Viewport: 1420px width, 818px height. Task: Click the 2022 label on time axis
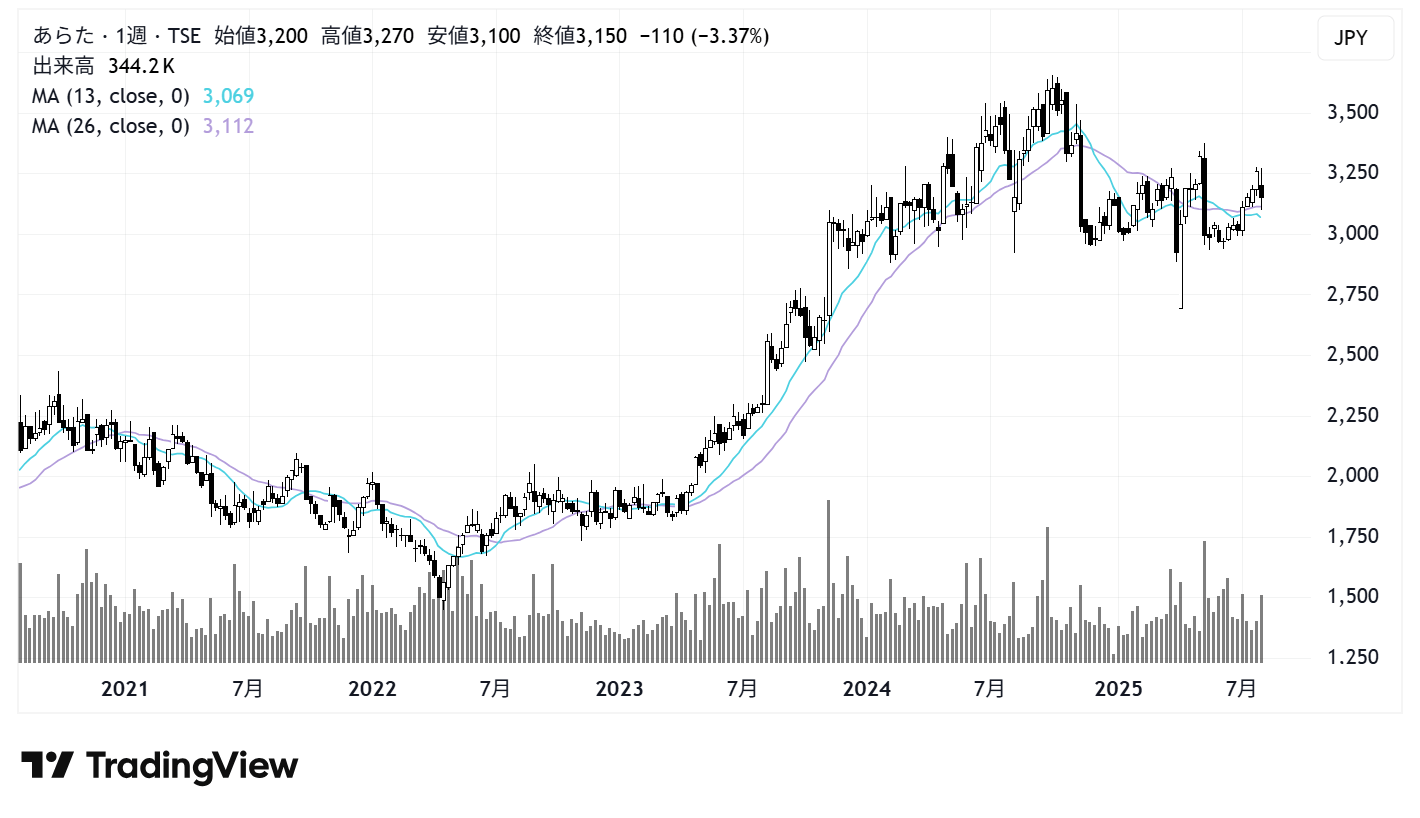click(372, 689)
